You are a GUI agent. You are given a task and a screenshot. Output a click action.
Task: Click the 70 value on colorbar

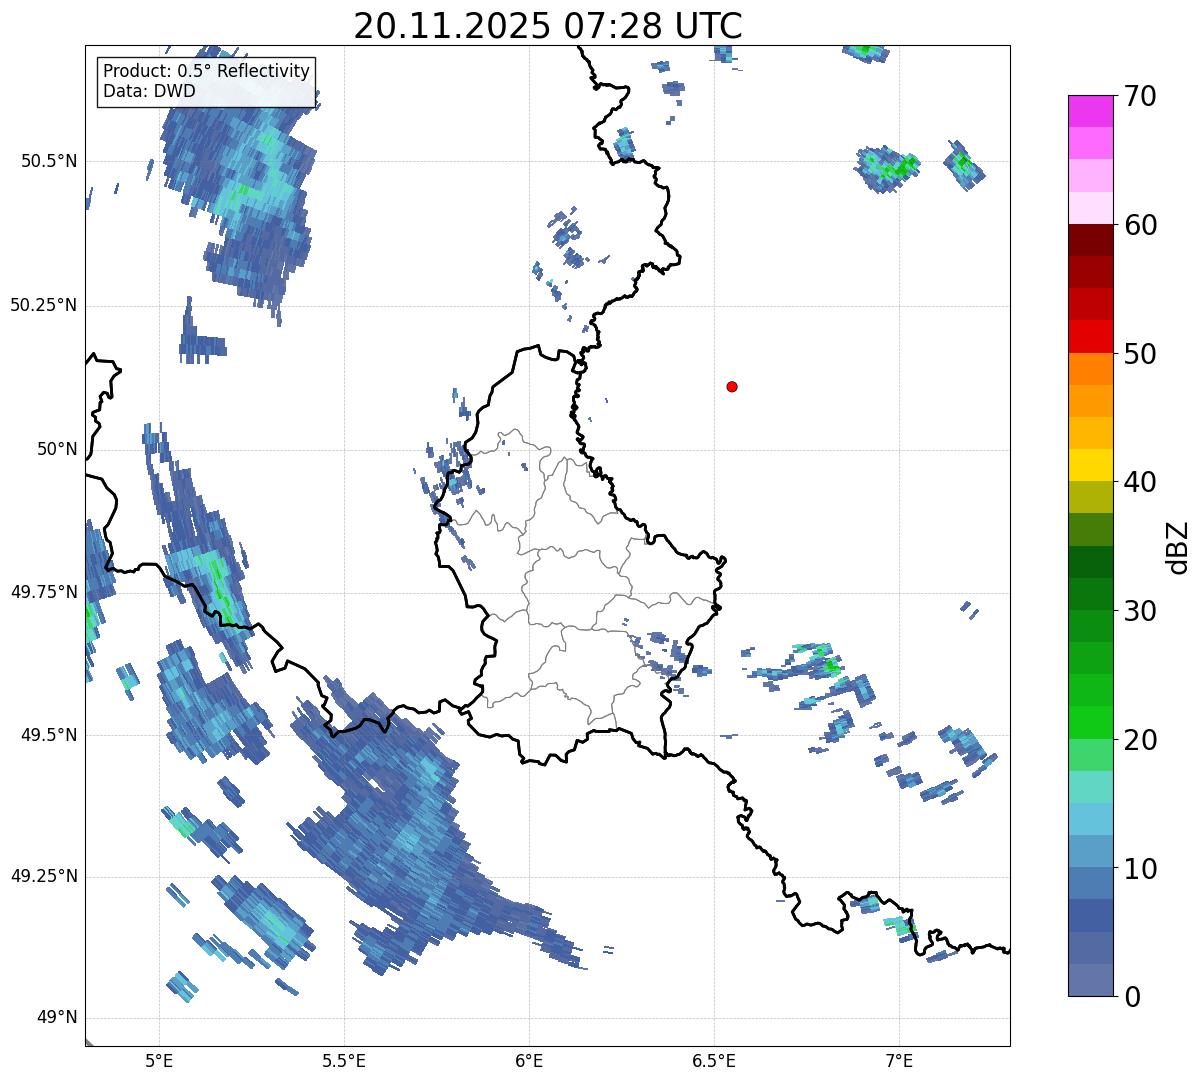point(1139,96)
